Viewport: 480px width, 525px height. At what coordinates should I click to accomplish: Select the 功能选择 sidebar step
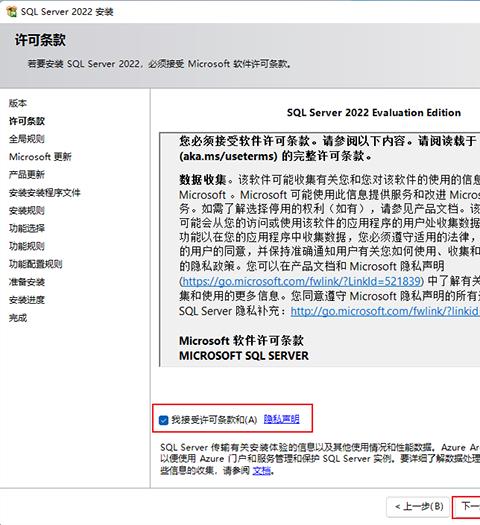coord(27,228)
